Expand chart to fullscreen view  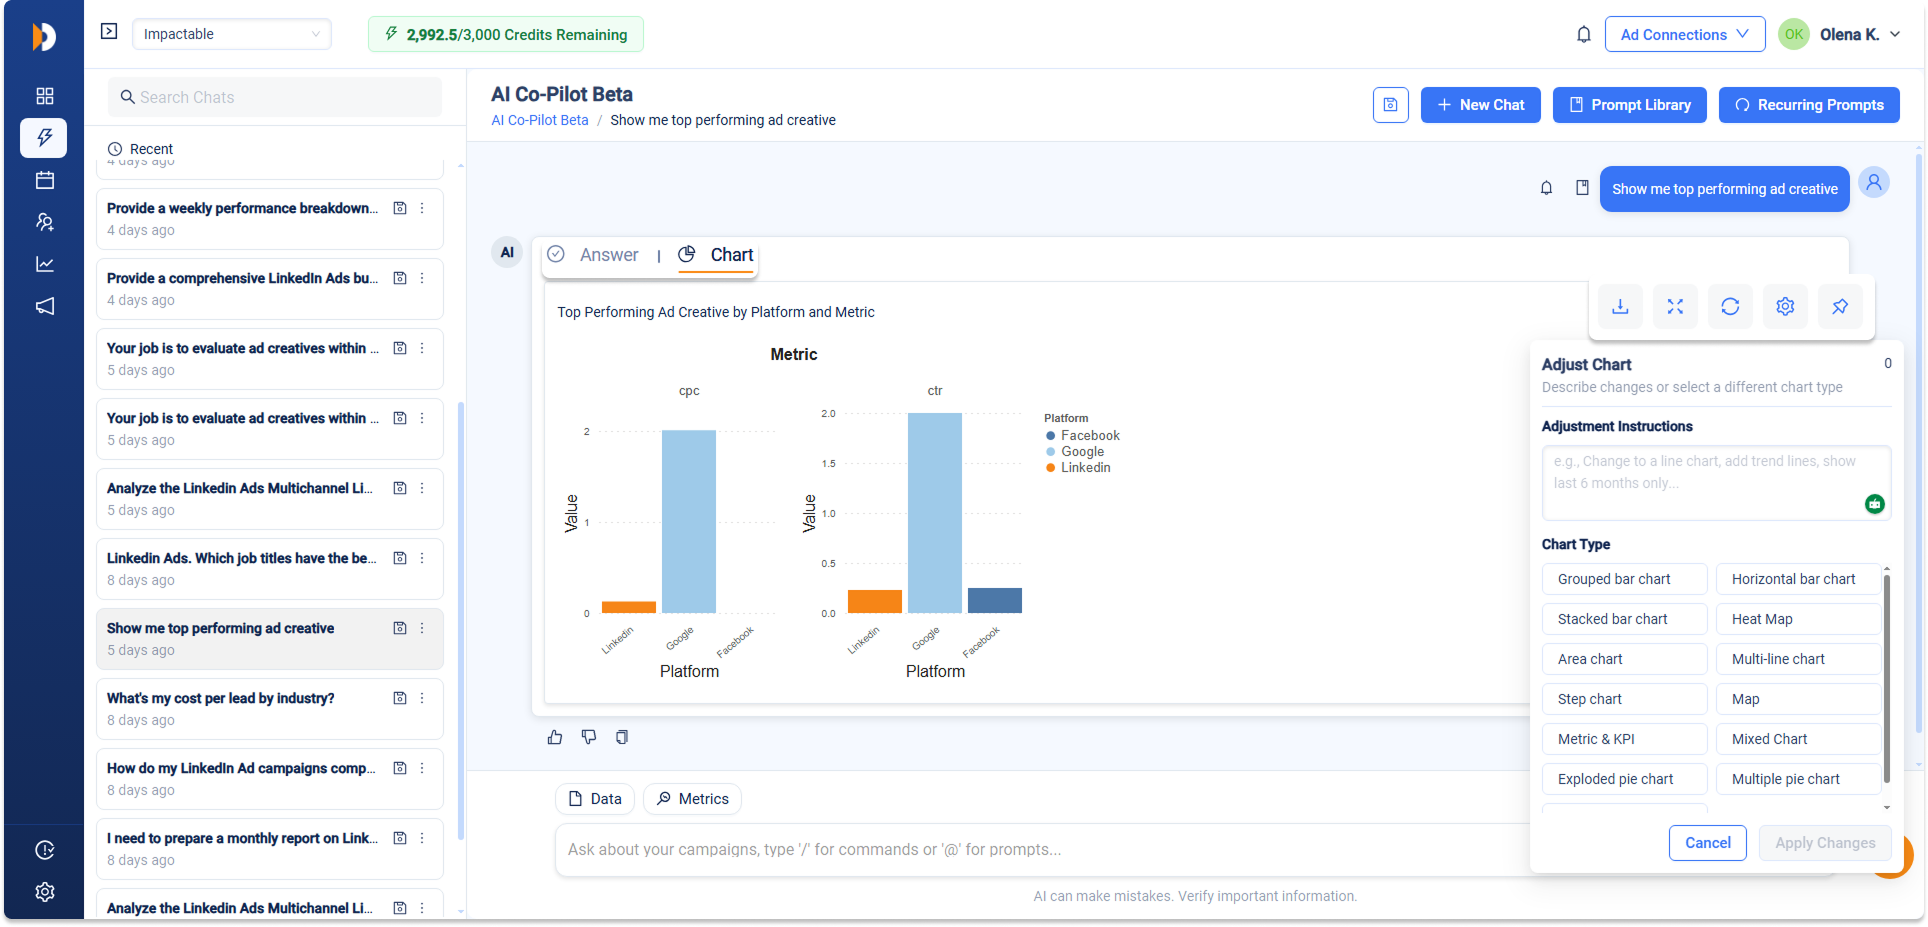point(1675,307)
